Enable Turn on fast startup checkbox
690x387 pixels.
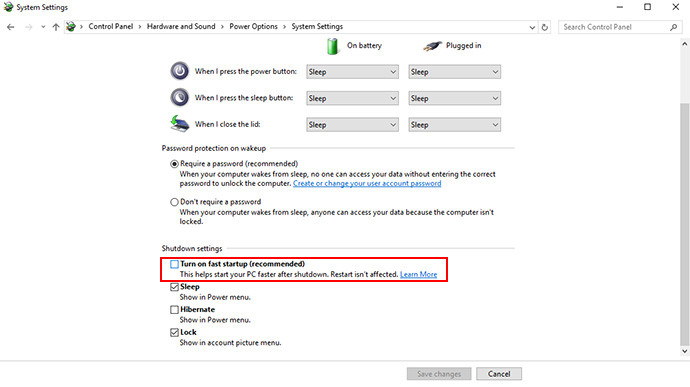pyautogui.click(x=174, y=264)
